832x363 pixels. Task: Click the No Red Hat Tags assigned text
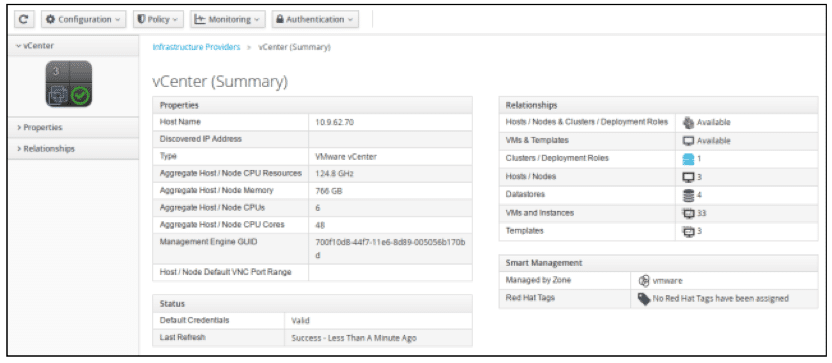click(721, 299)
